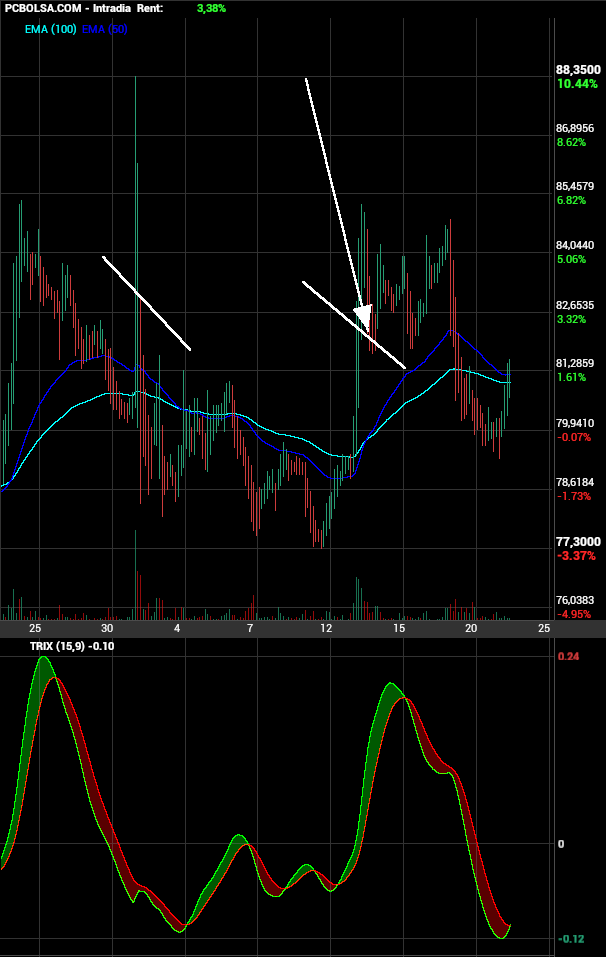The width and height of the screenshot is (606, 957).
Task: Click date 7 on the time axis
Action: pos(250,628)
